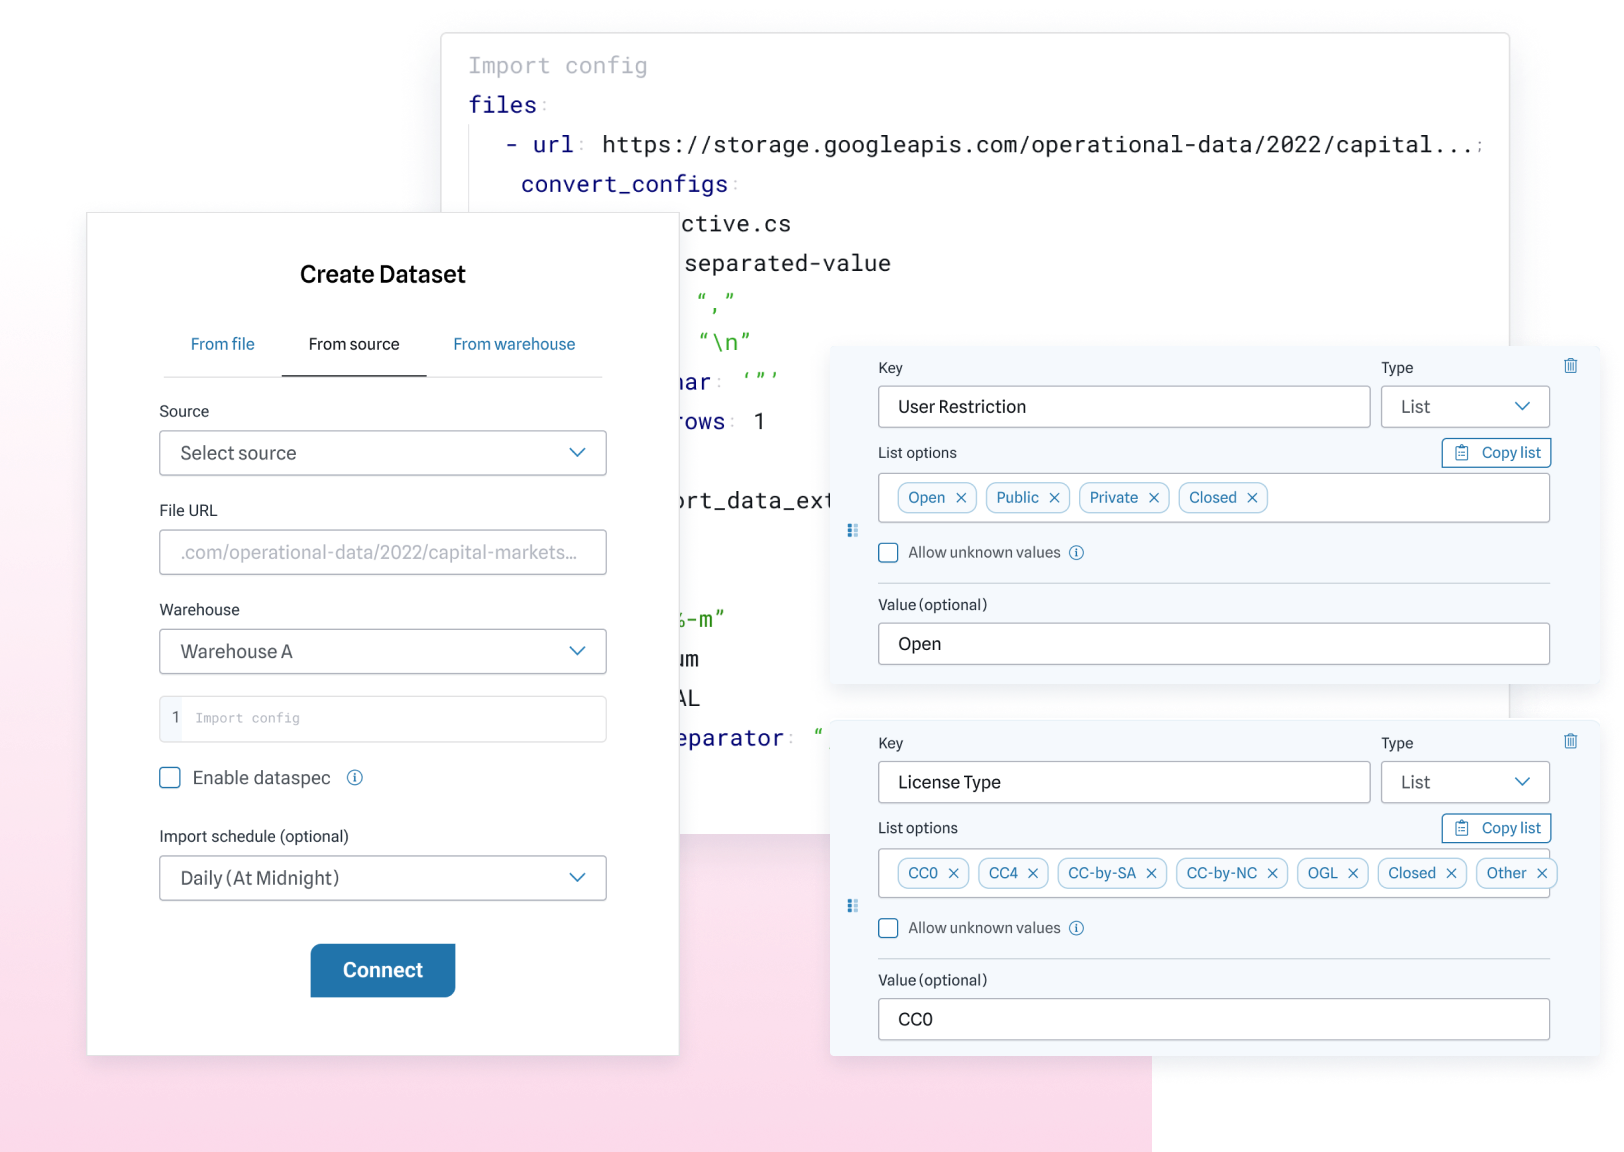Delete the User Restriction field
The image size is (1624, 1152).
[x=1570, y=366]
